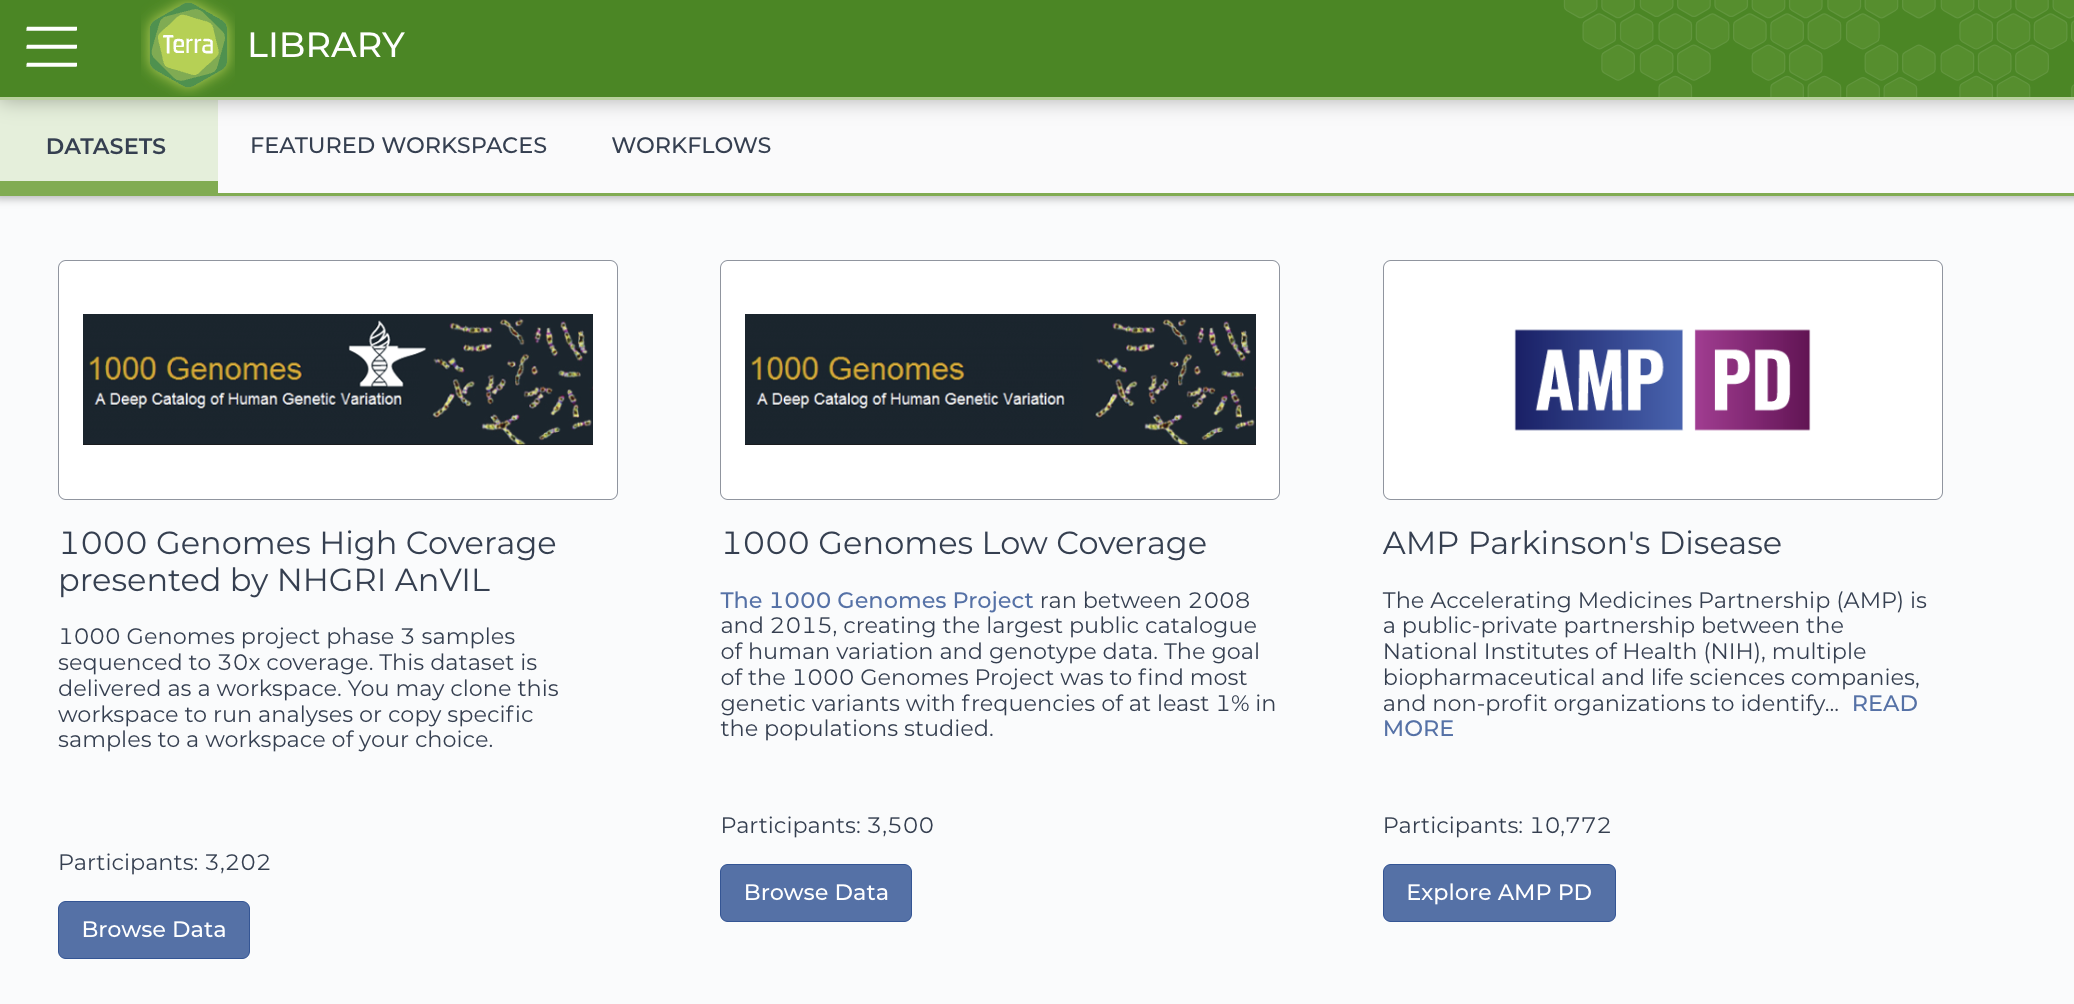This screenshot has height=1004, width=2074.
Task: Click the Explore AMP PD button
Action: [x=1499, y=893]
